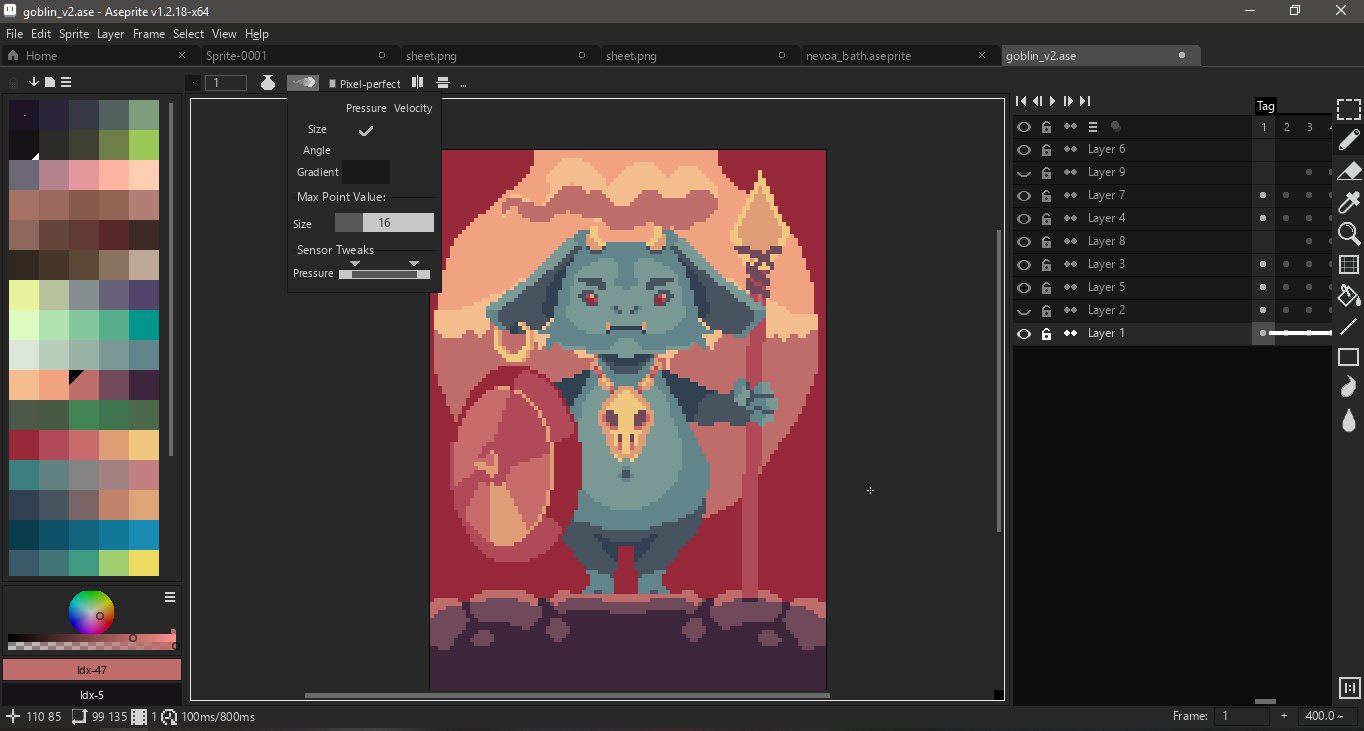Go to last frame
1364x731 pixels.
pyautogui.click(x=1084, y=101)
